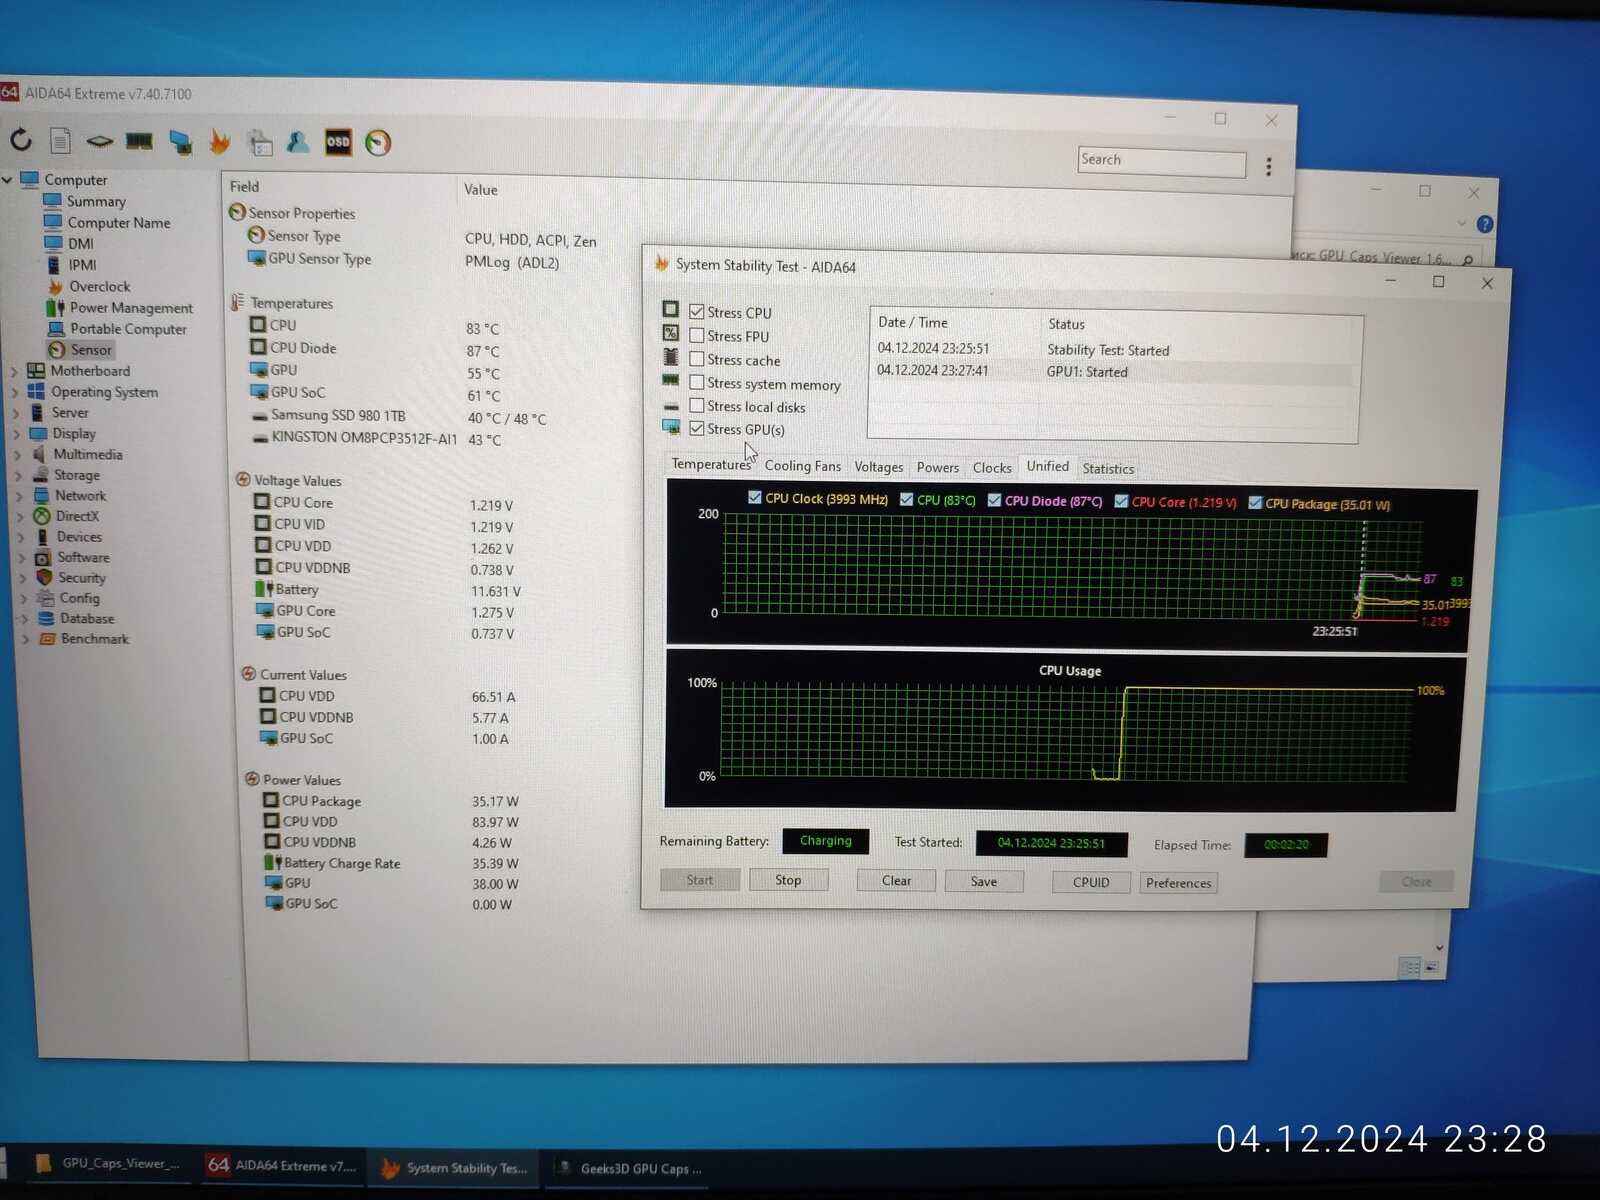
Task: Expand the Multimedia tree node
Action: click(17, 455)
